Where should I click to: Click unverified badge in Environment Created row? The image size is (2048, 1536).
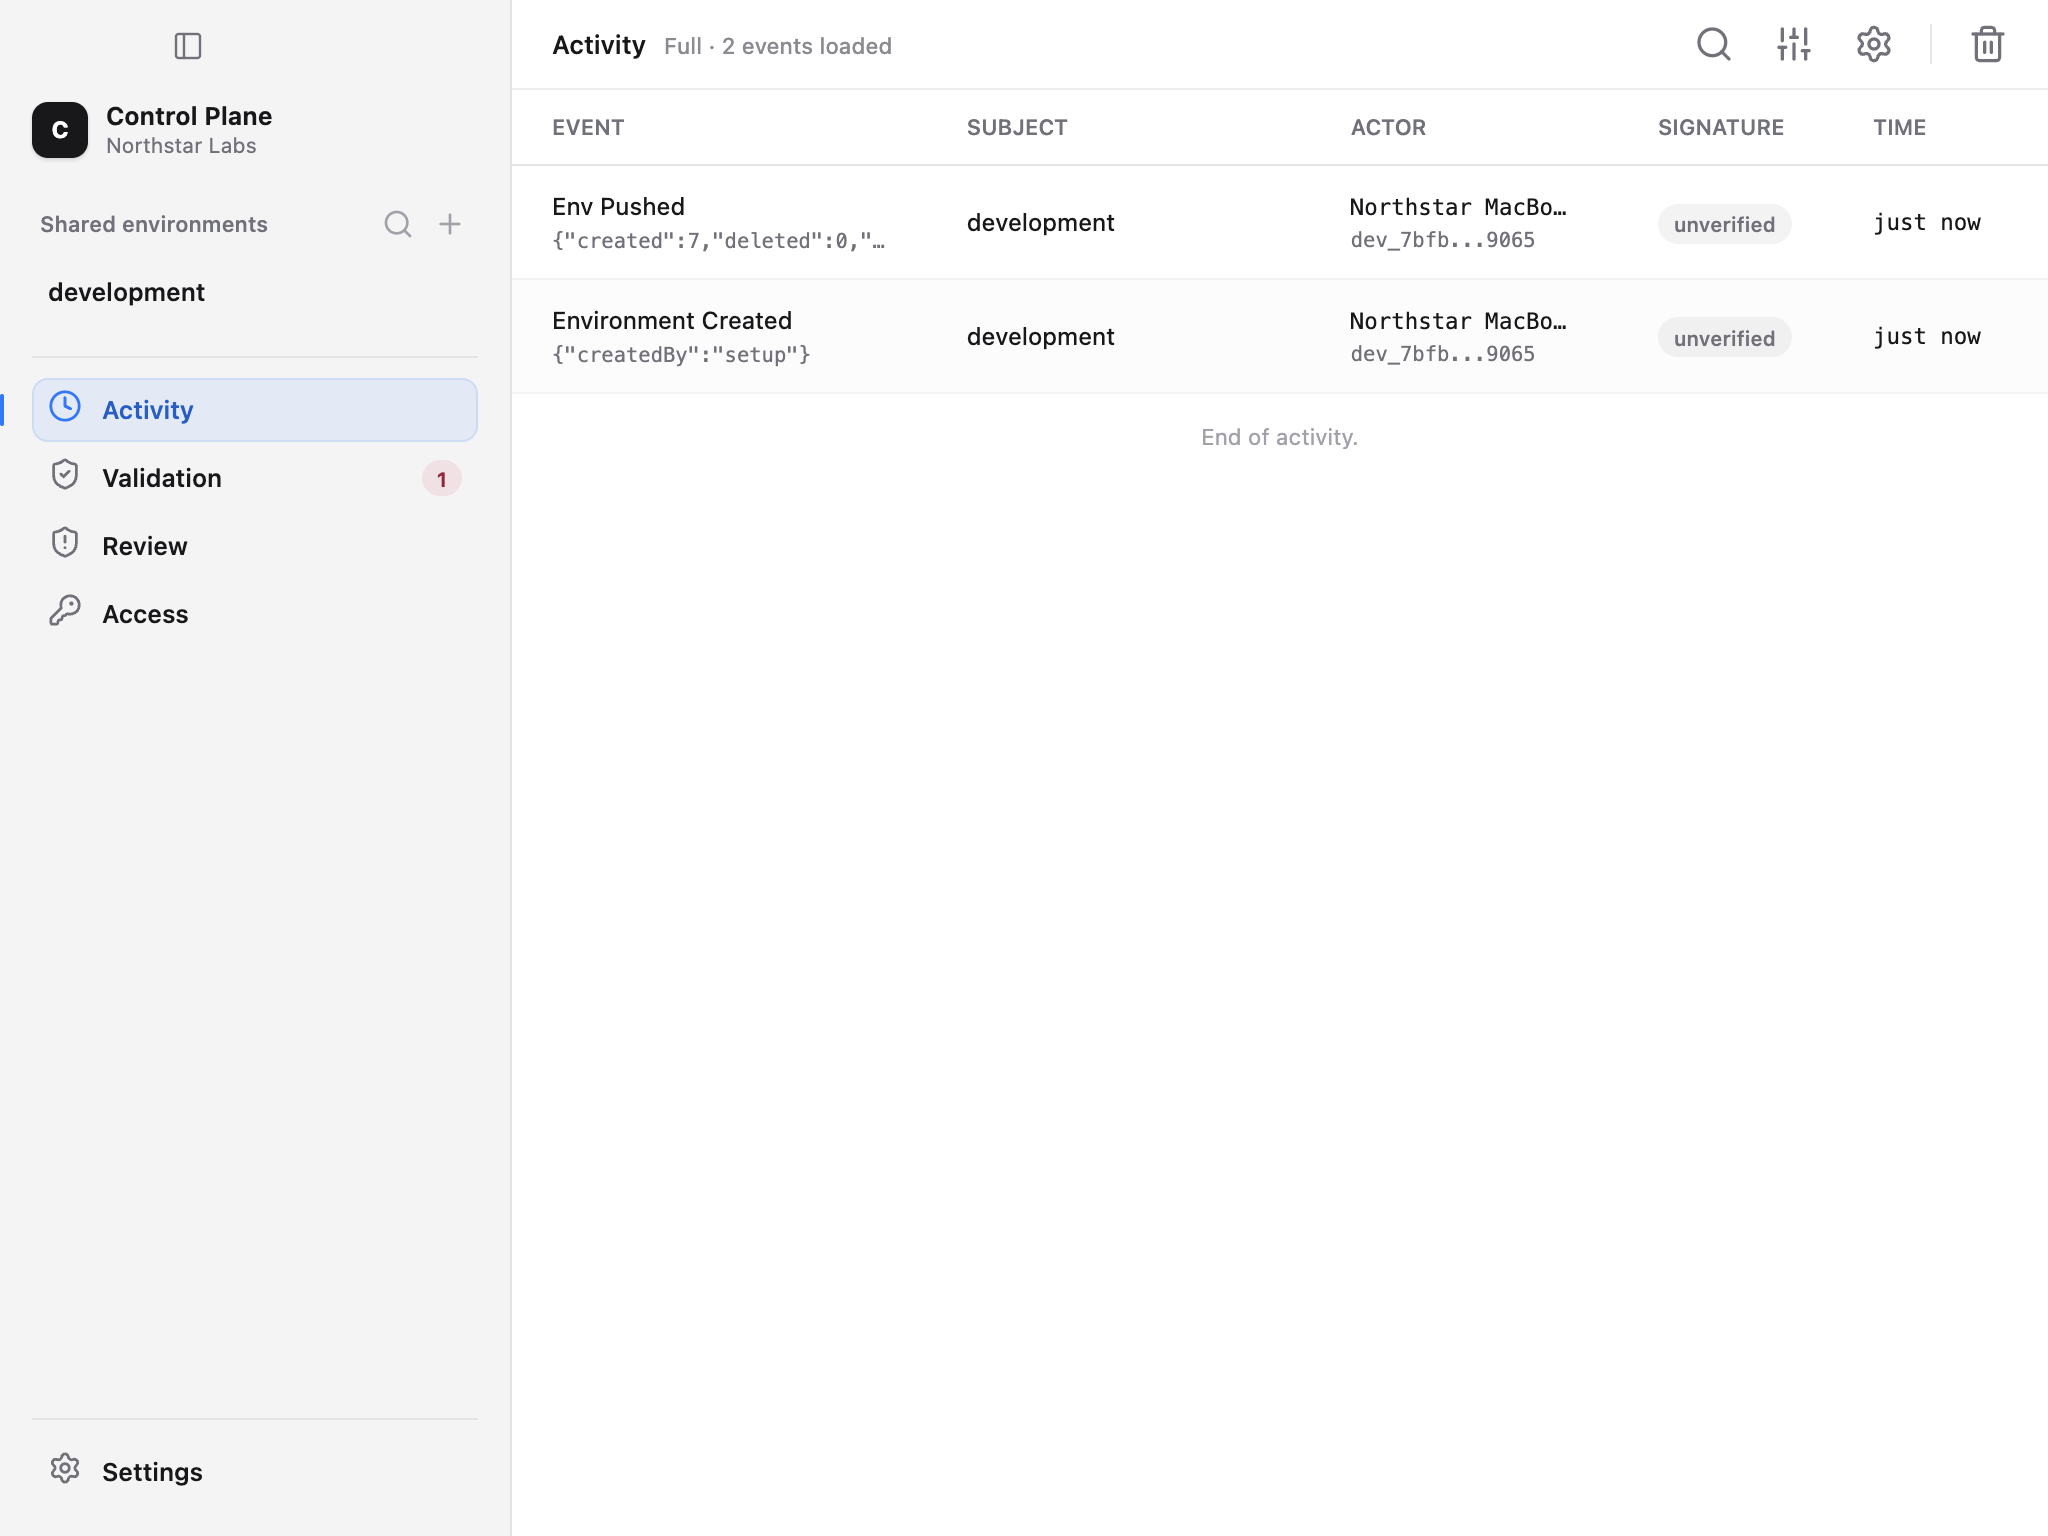(1724, 338)
